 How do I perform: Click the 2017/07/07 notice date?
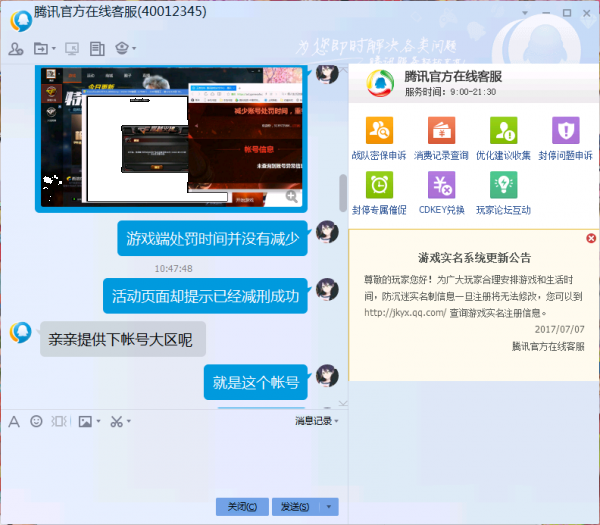coord(559,329)
